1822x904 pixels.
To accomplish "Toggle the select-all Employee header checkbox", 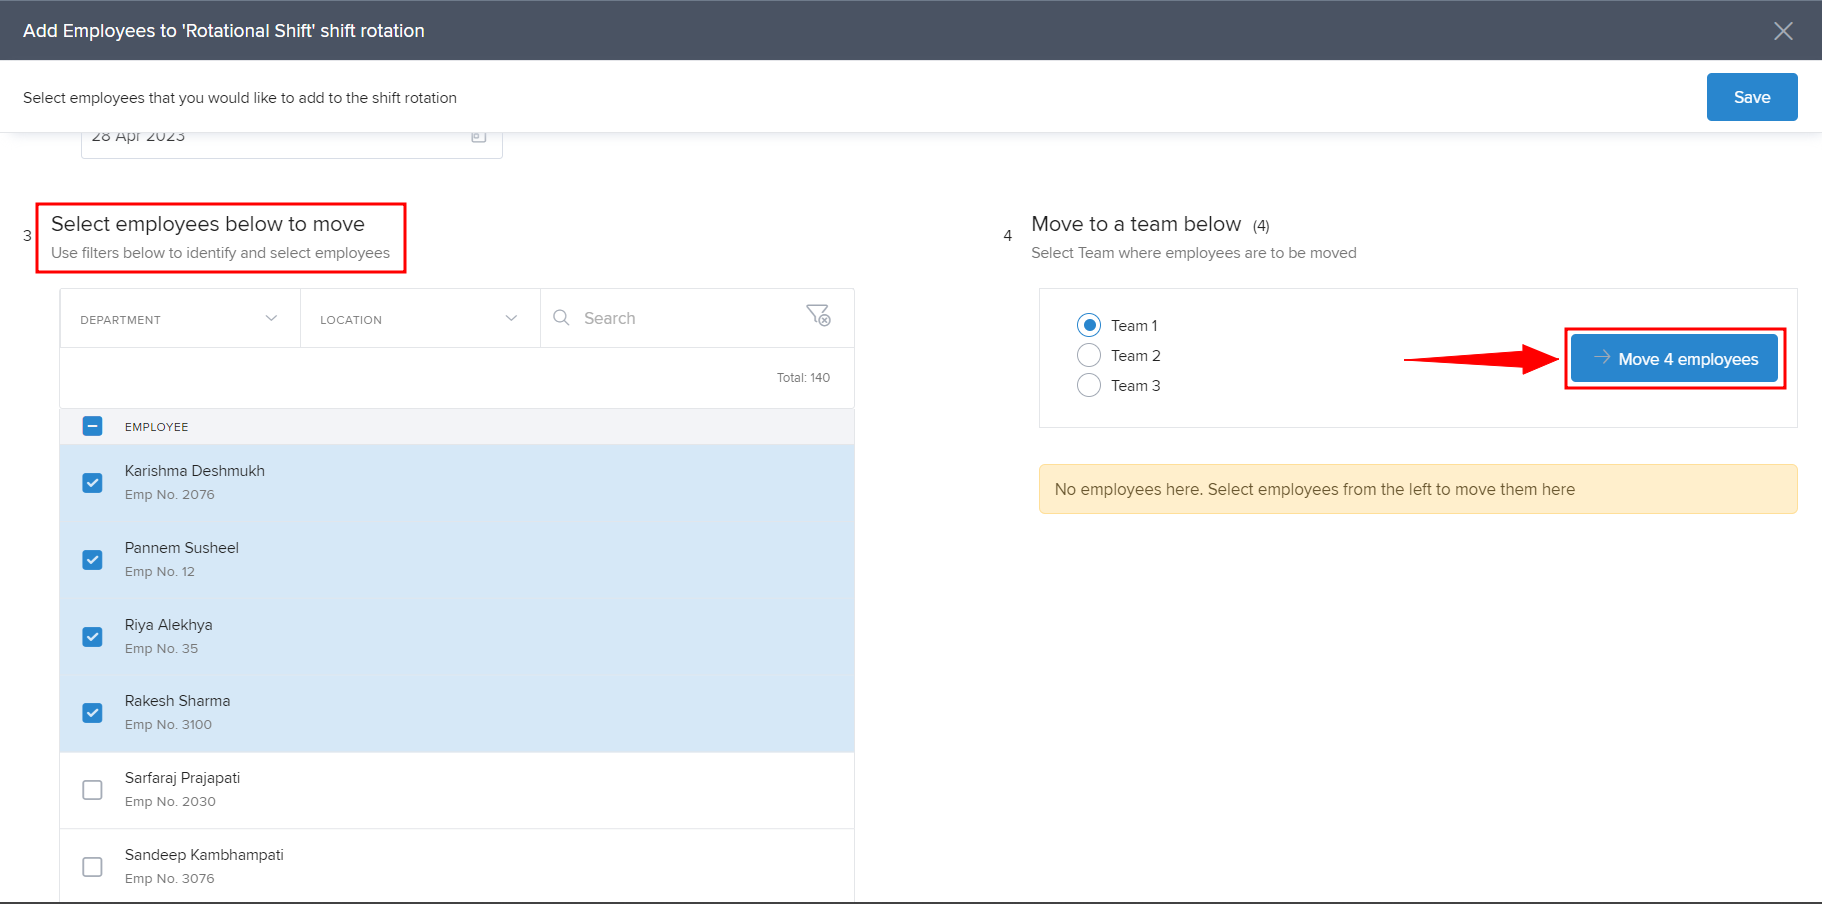I will (92, 427).
